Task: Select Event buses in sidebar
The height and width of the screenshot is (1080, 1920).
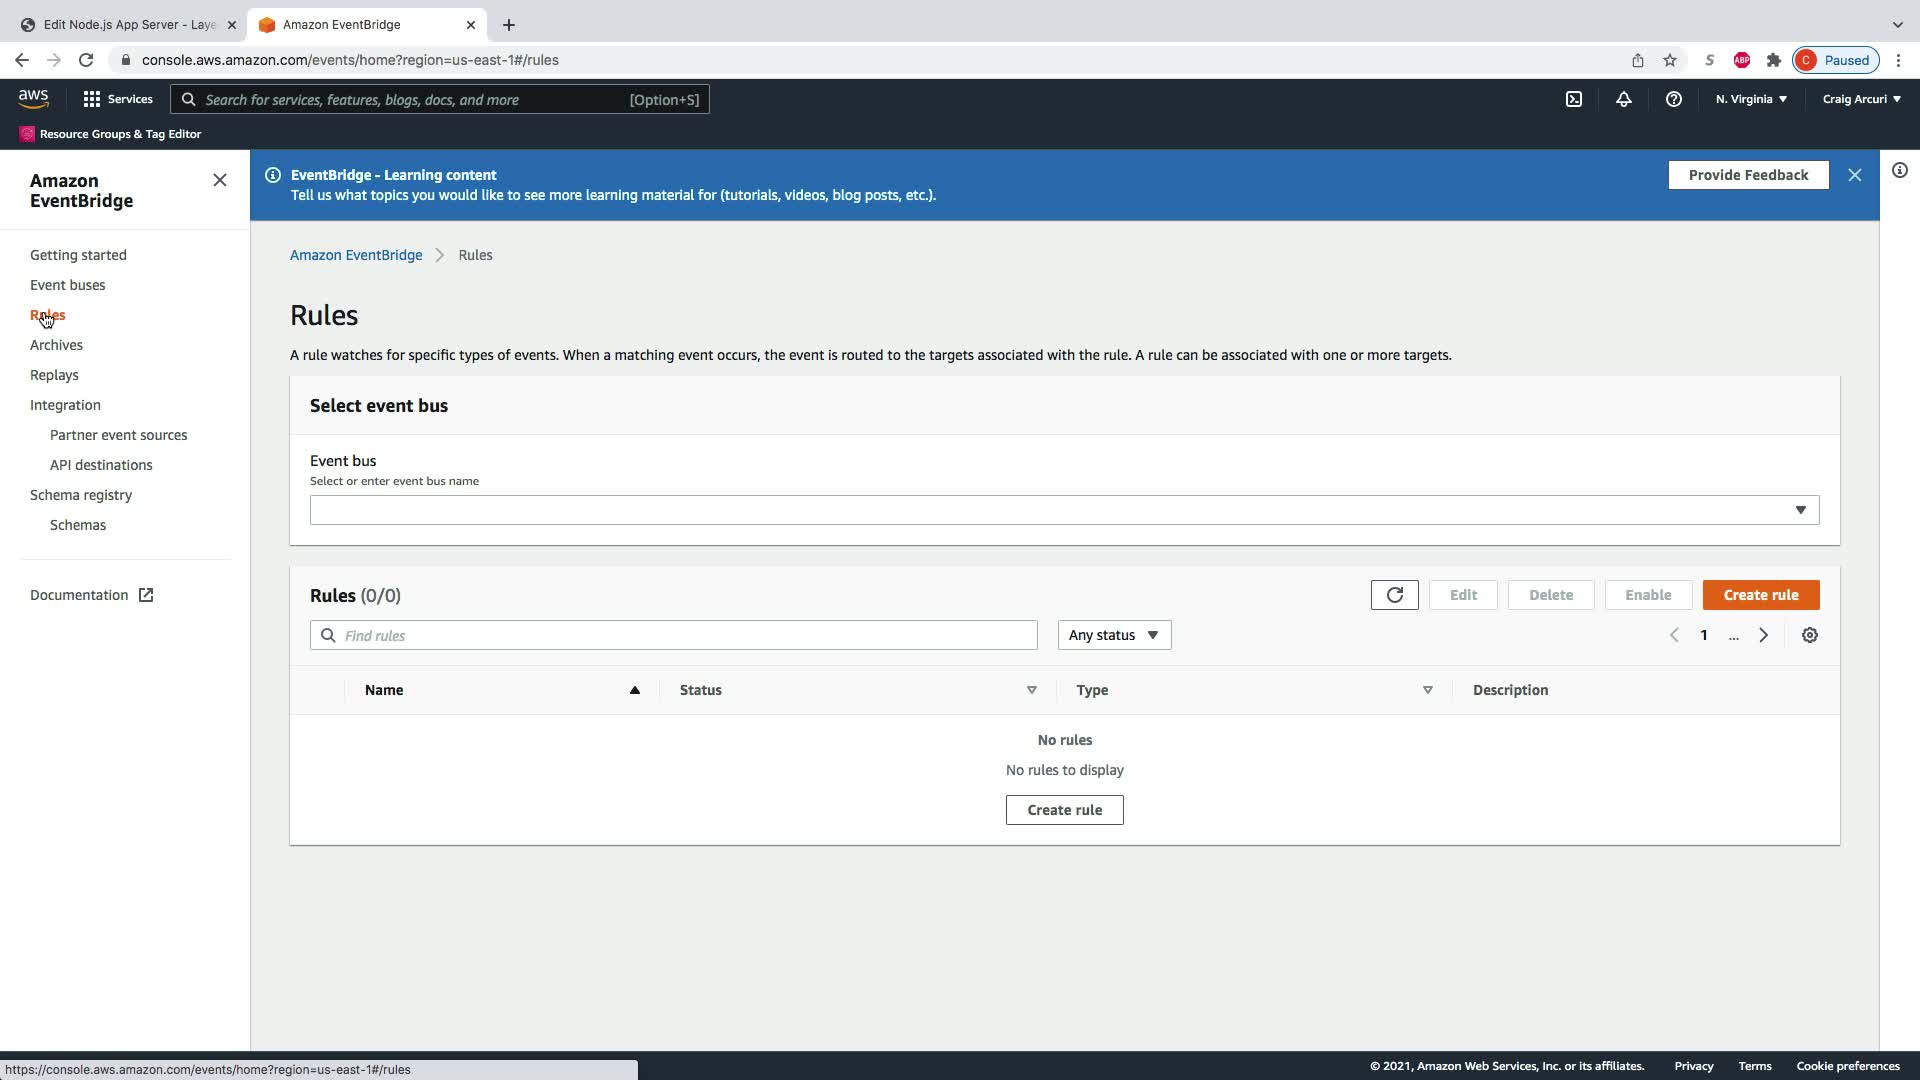Action: (x=67, y=285)
